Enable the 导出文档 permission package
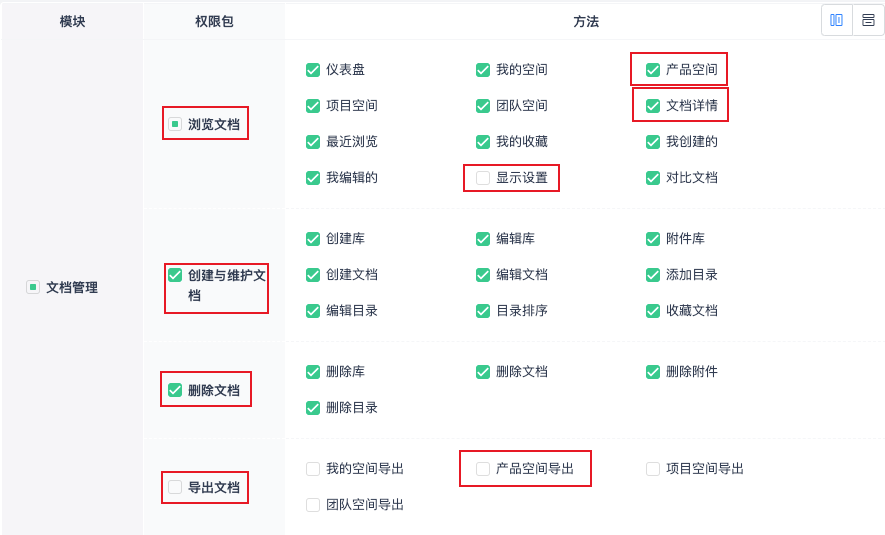This screenshot has height=535, width=885. point(175,487)
